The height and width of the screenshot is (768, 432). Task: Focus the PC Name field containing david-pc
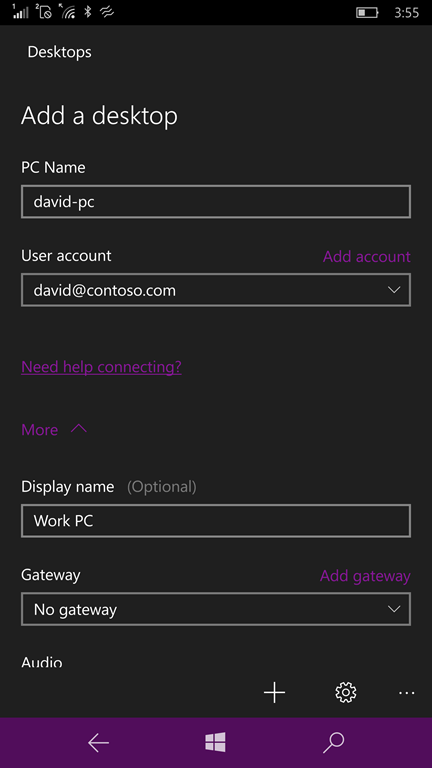pyautogui.click(x=216, y=201)
